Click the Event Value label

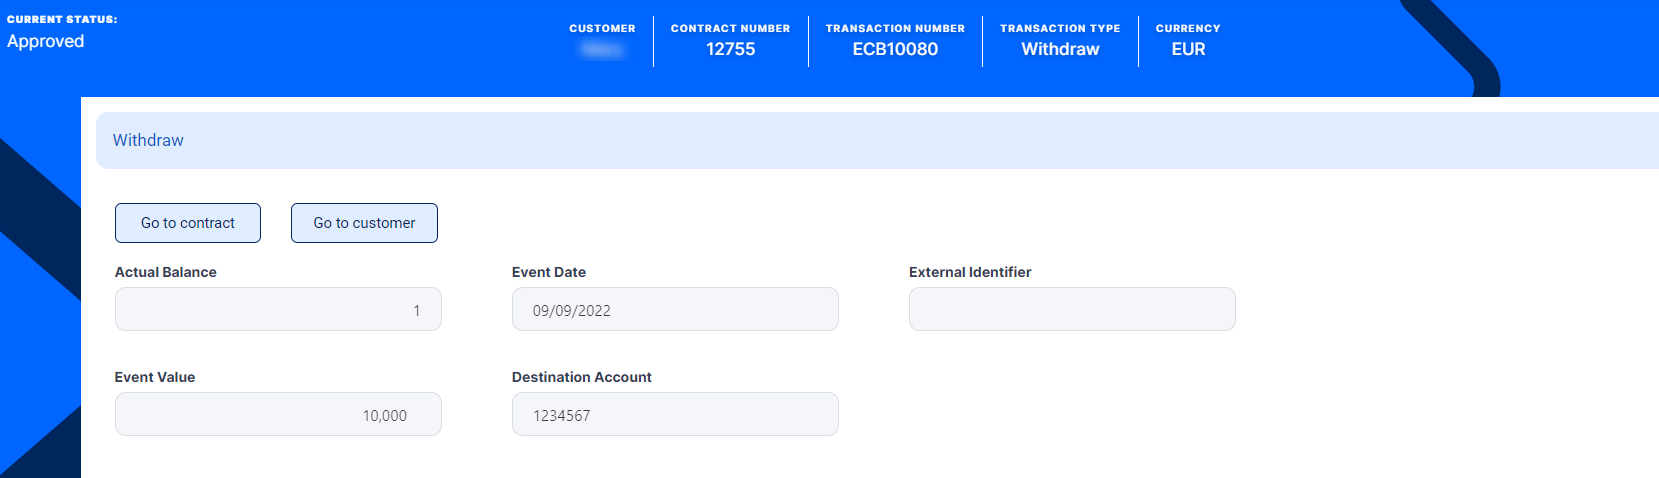tap(155, 377)
